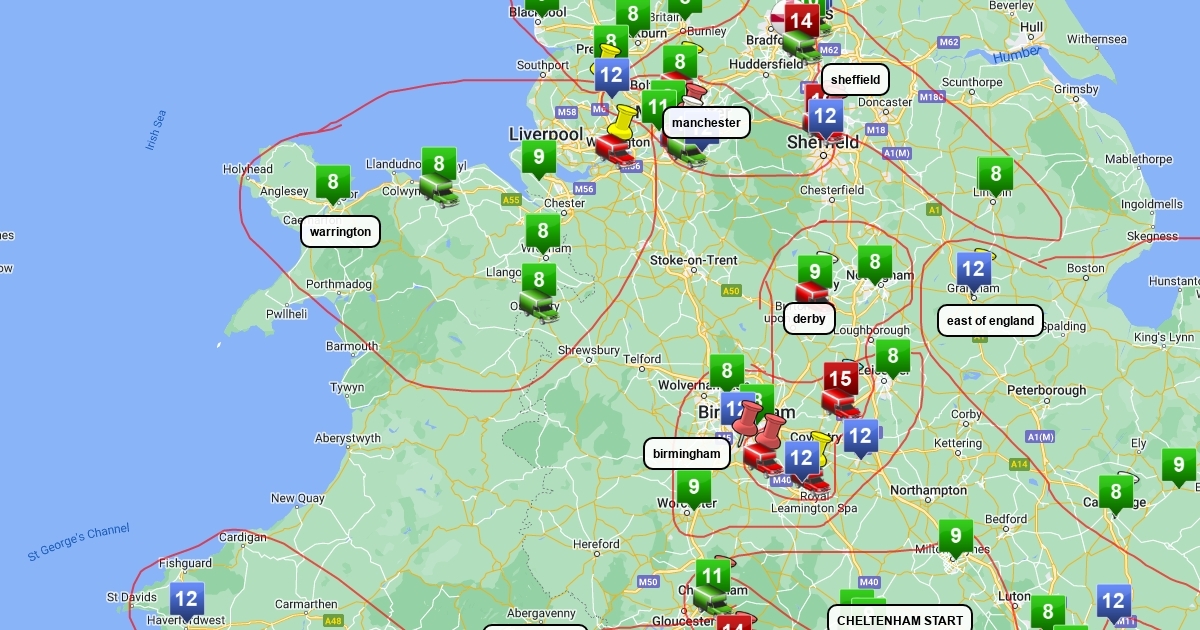Select the green 9 marker at Worcester
This screenshot has height=630, width=1200.
point(693,488)
